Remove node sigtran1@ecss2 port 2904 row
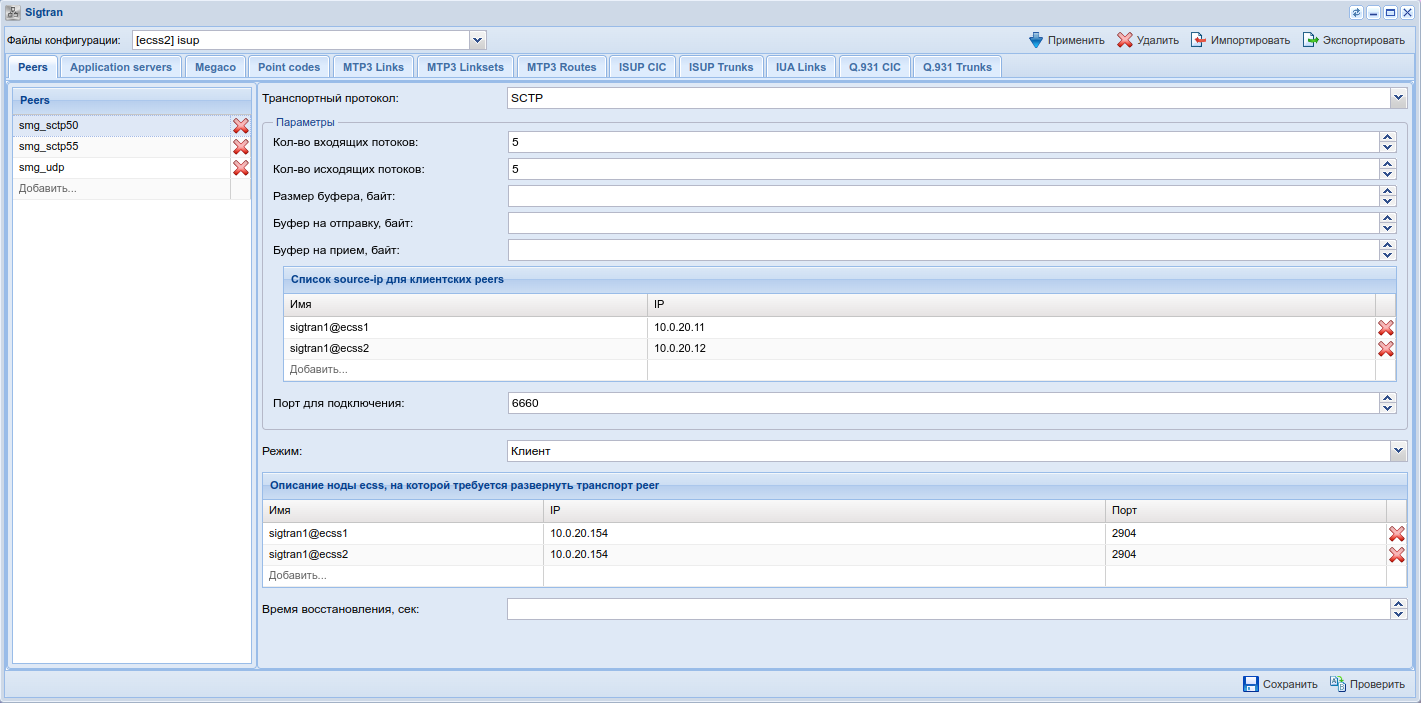 tap(1397, 555)
